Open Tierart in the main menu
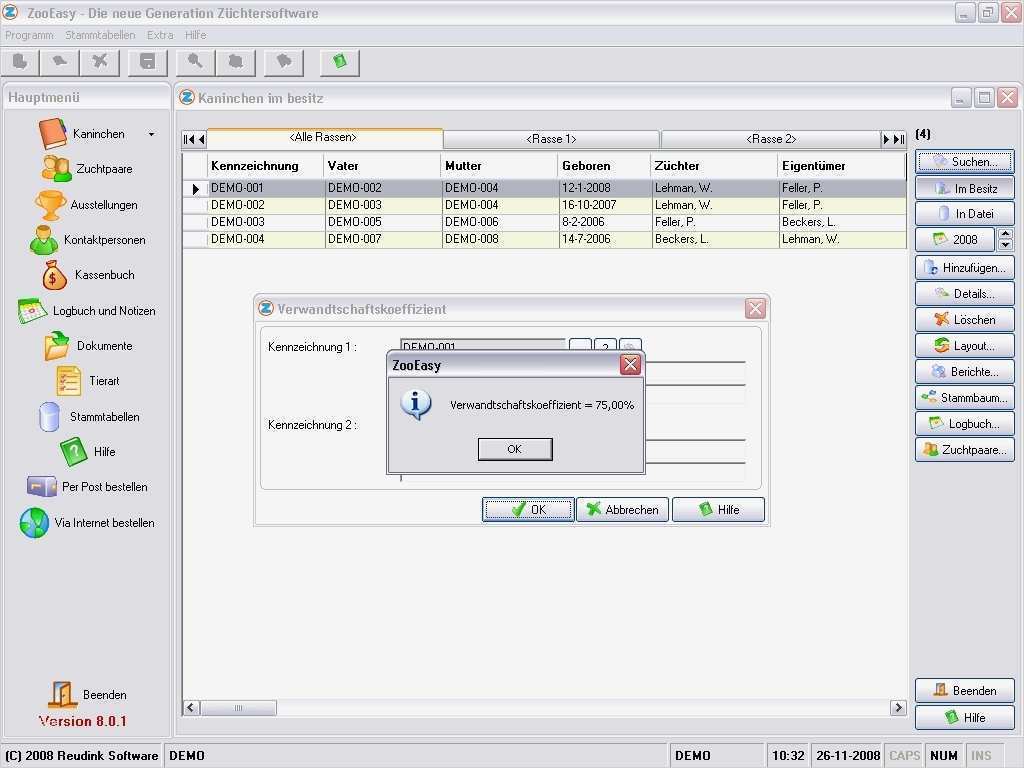 [x=88, y=381]
